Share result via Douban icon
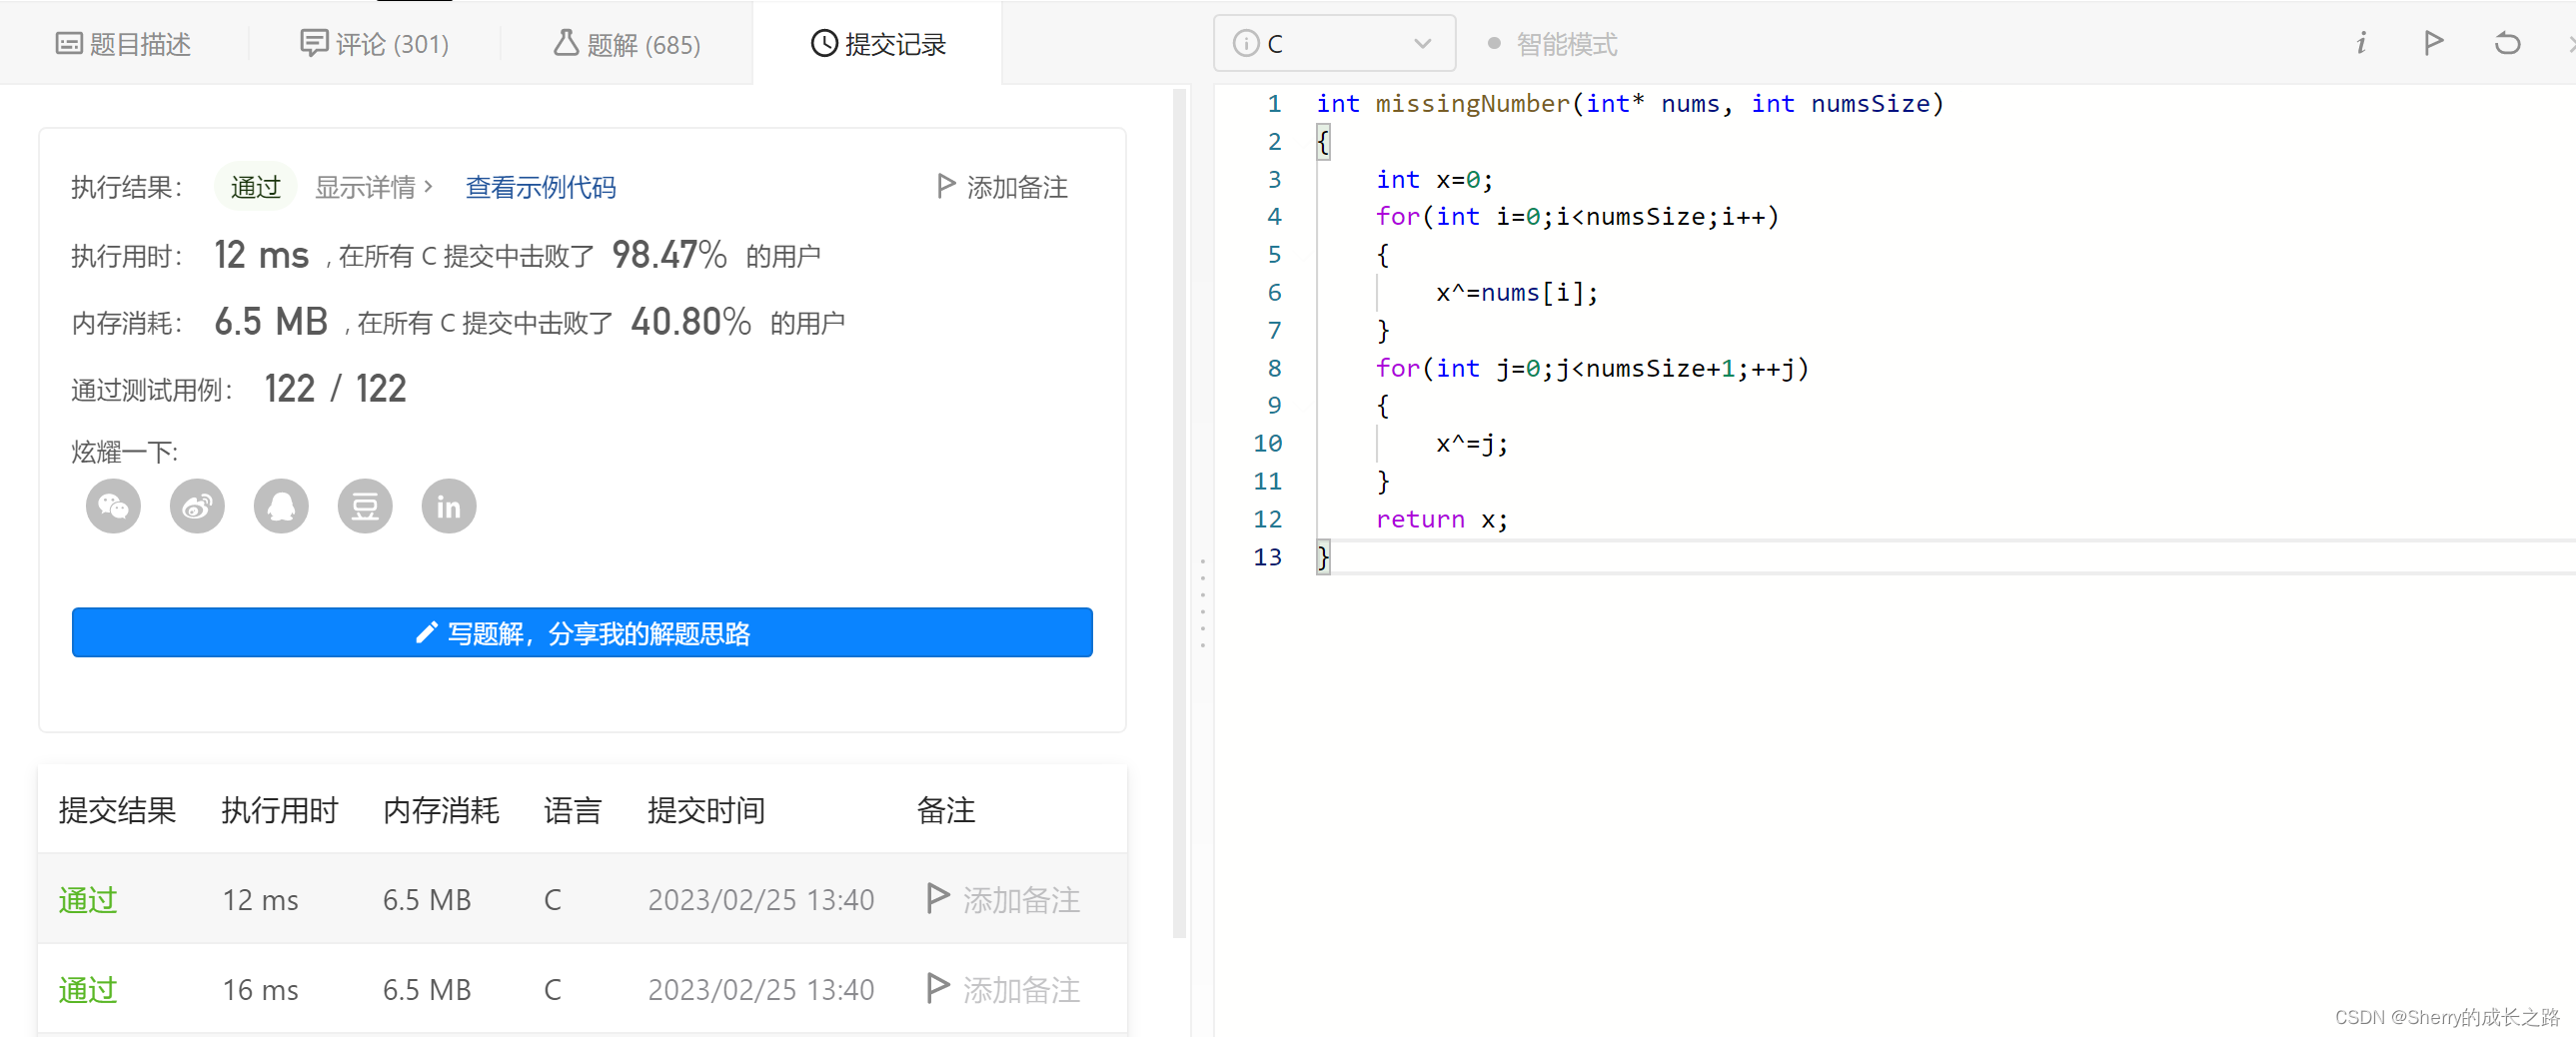 (x=365, y=506)
